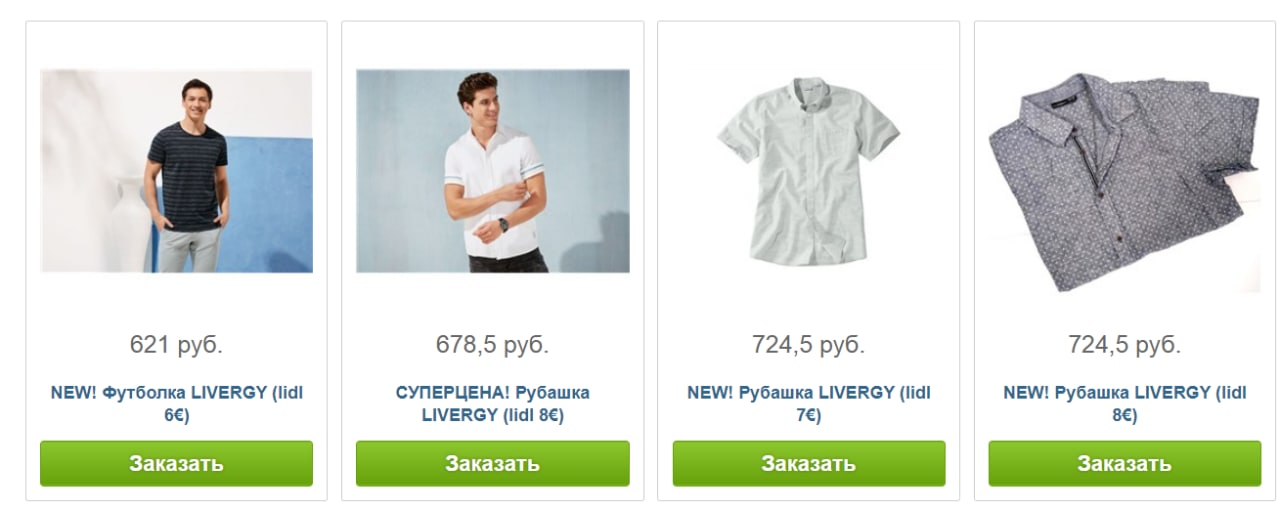Open link СУПЕРЦЕНА! Рубашка LIVERGY (lidl 8€)

click(493, 404)
